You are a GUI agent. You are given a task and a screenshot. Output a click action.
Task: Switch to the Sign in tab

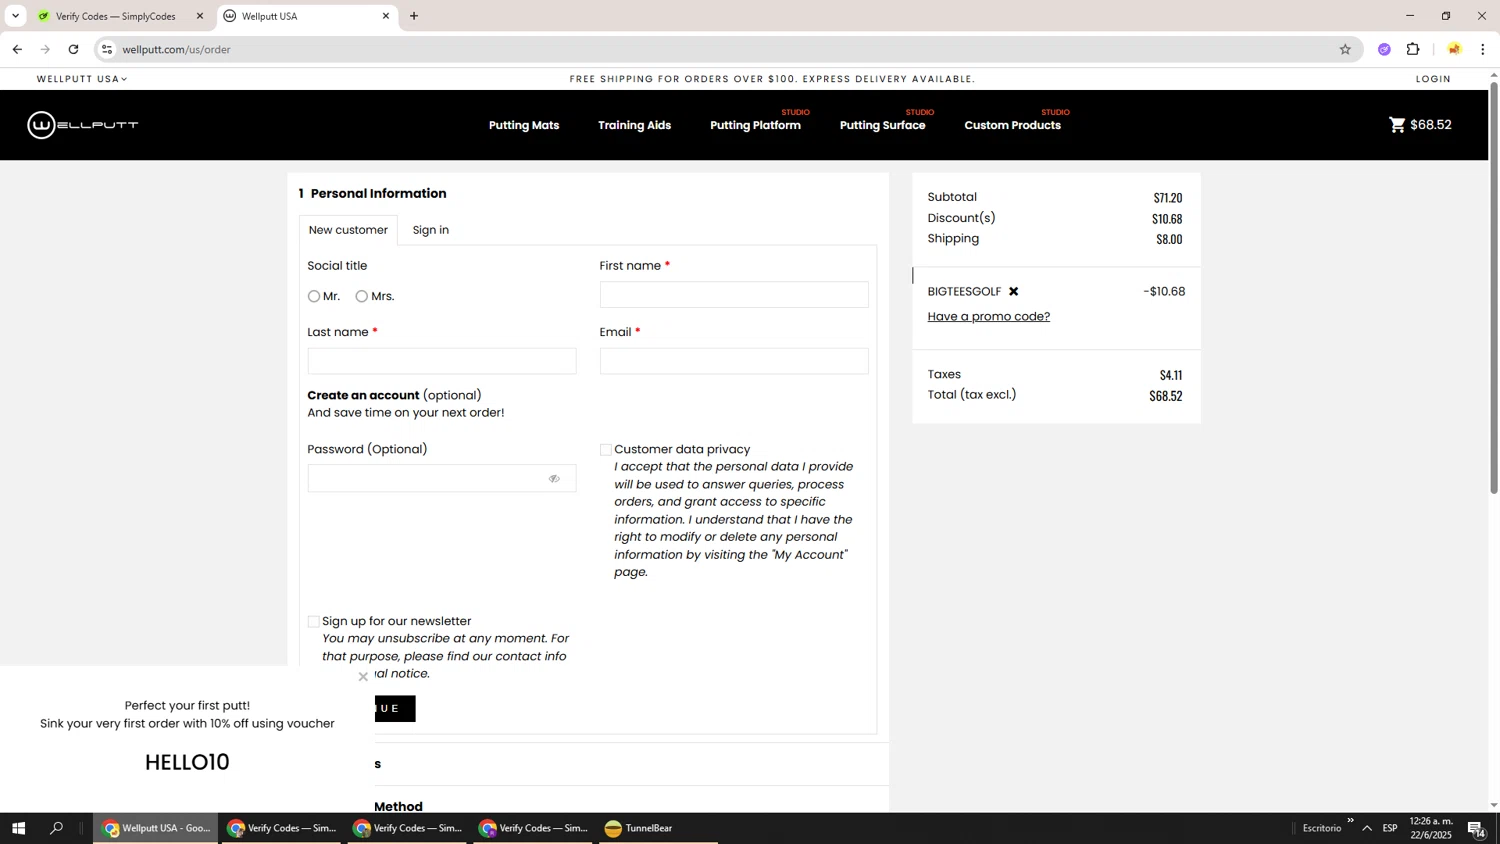pos(431,230)
